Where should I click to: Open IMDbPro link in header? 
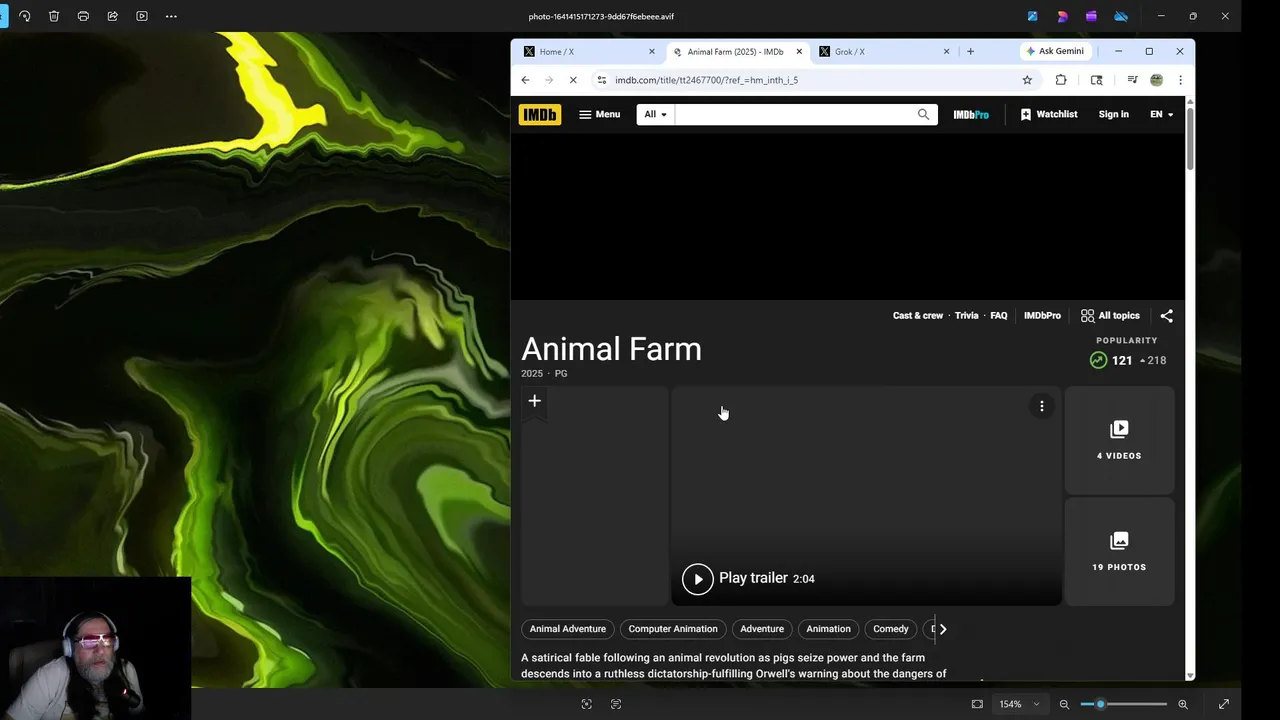coord(971,115)
